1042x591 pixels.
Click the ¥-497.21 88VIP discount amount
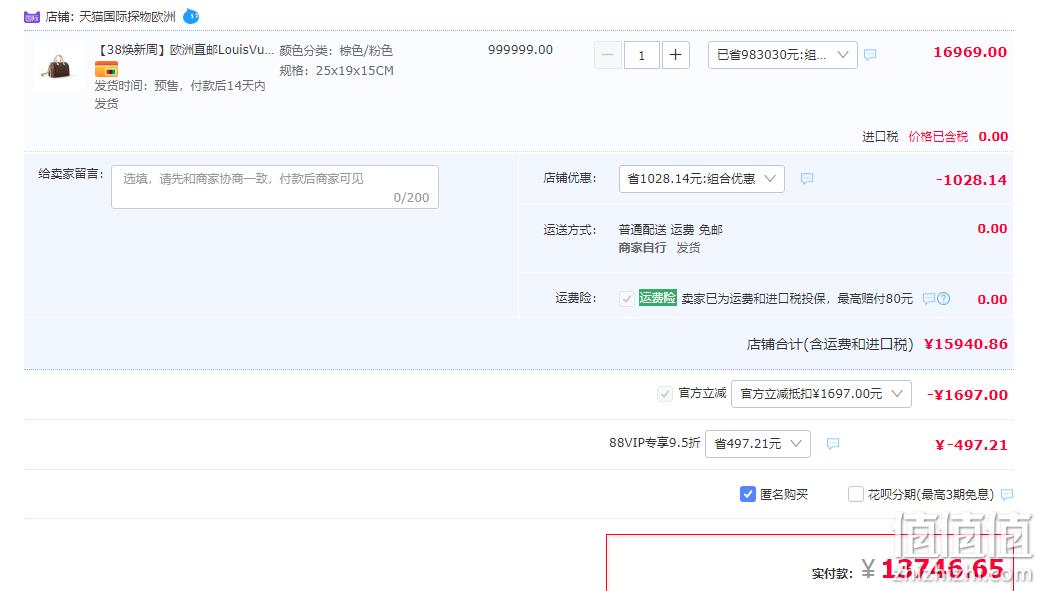[971, 445]
